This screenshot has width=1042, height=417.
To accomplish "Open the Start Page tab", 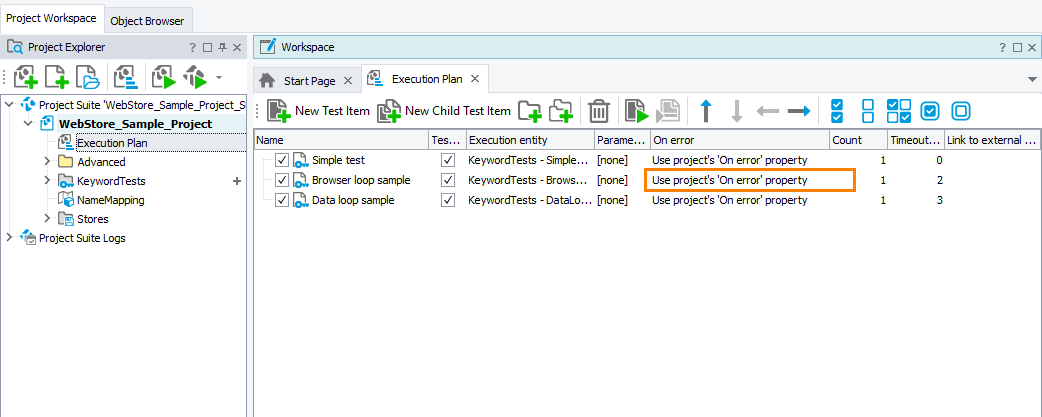I will [x=309, y=80].
